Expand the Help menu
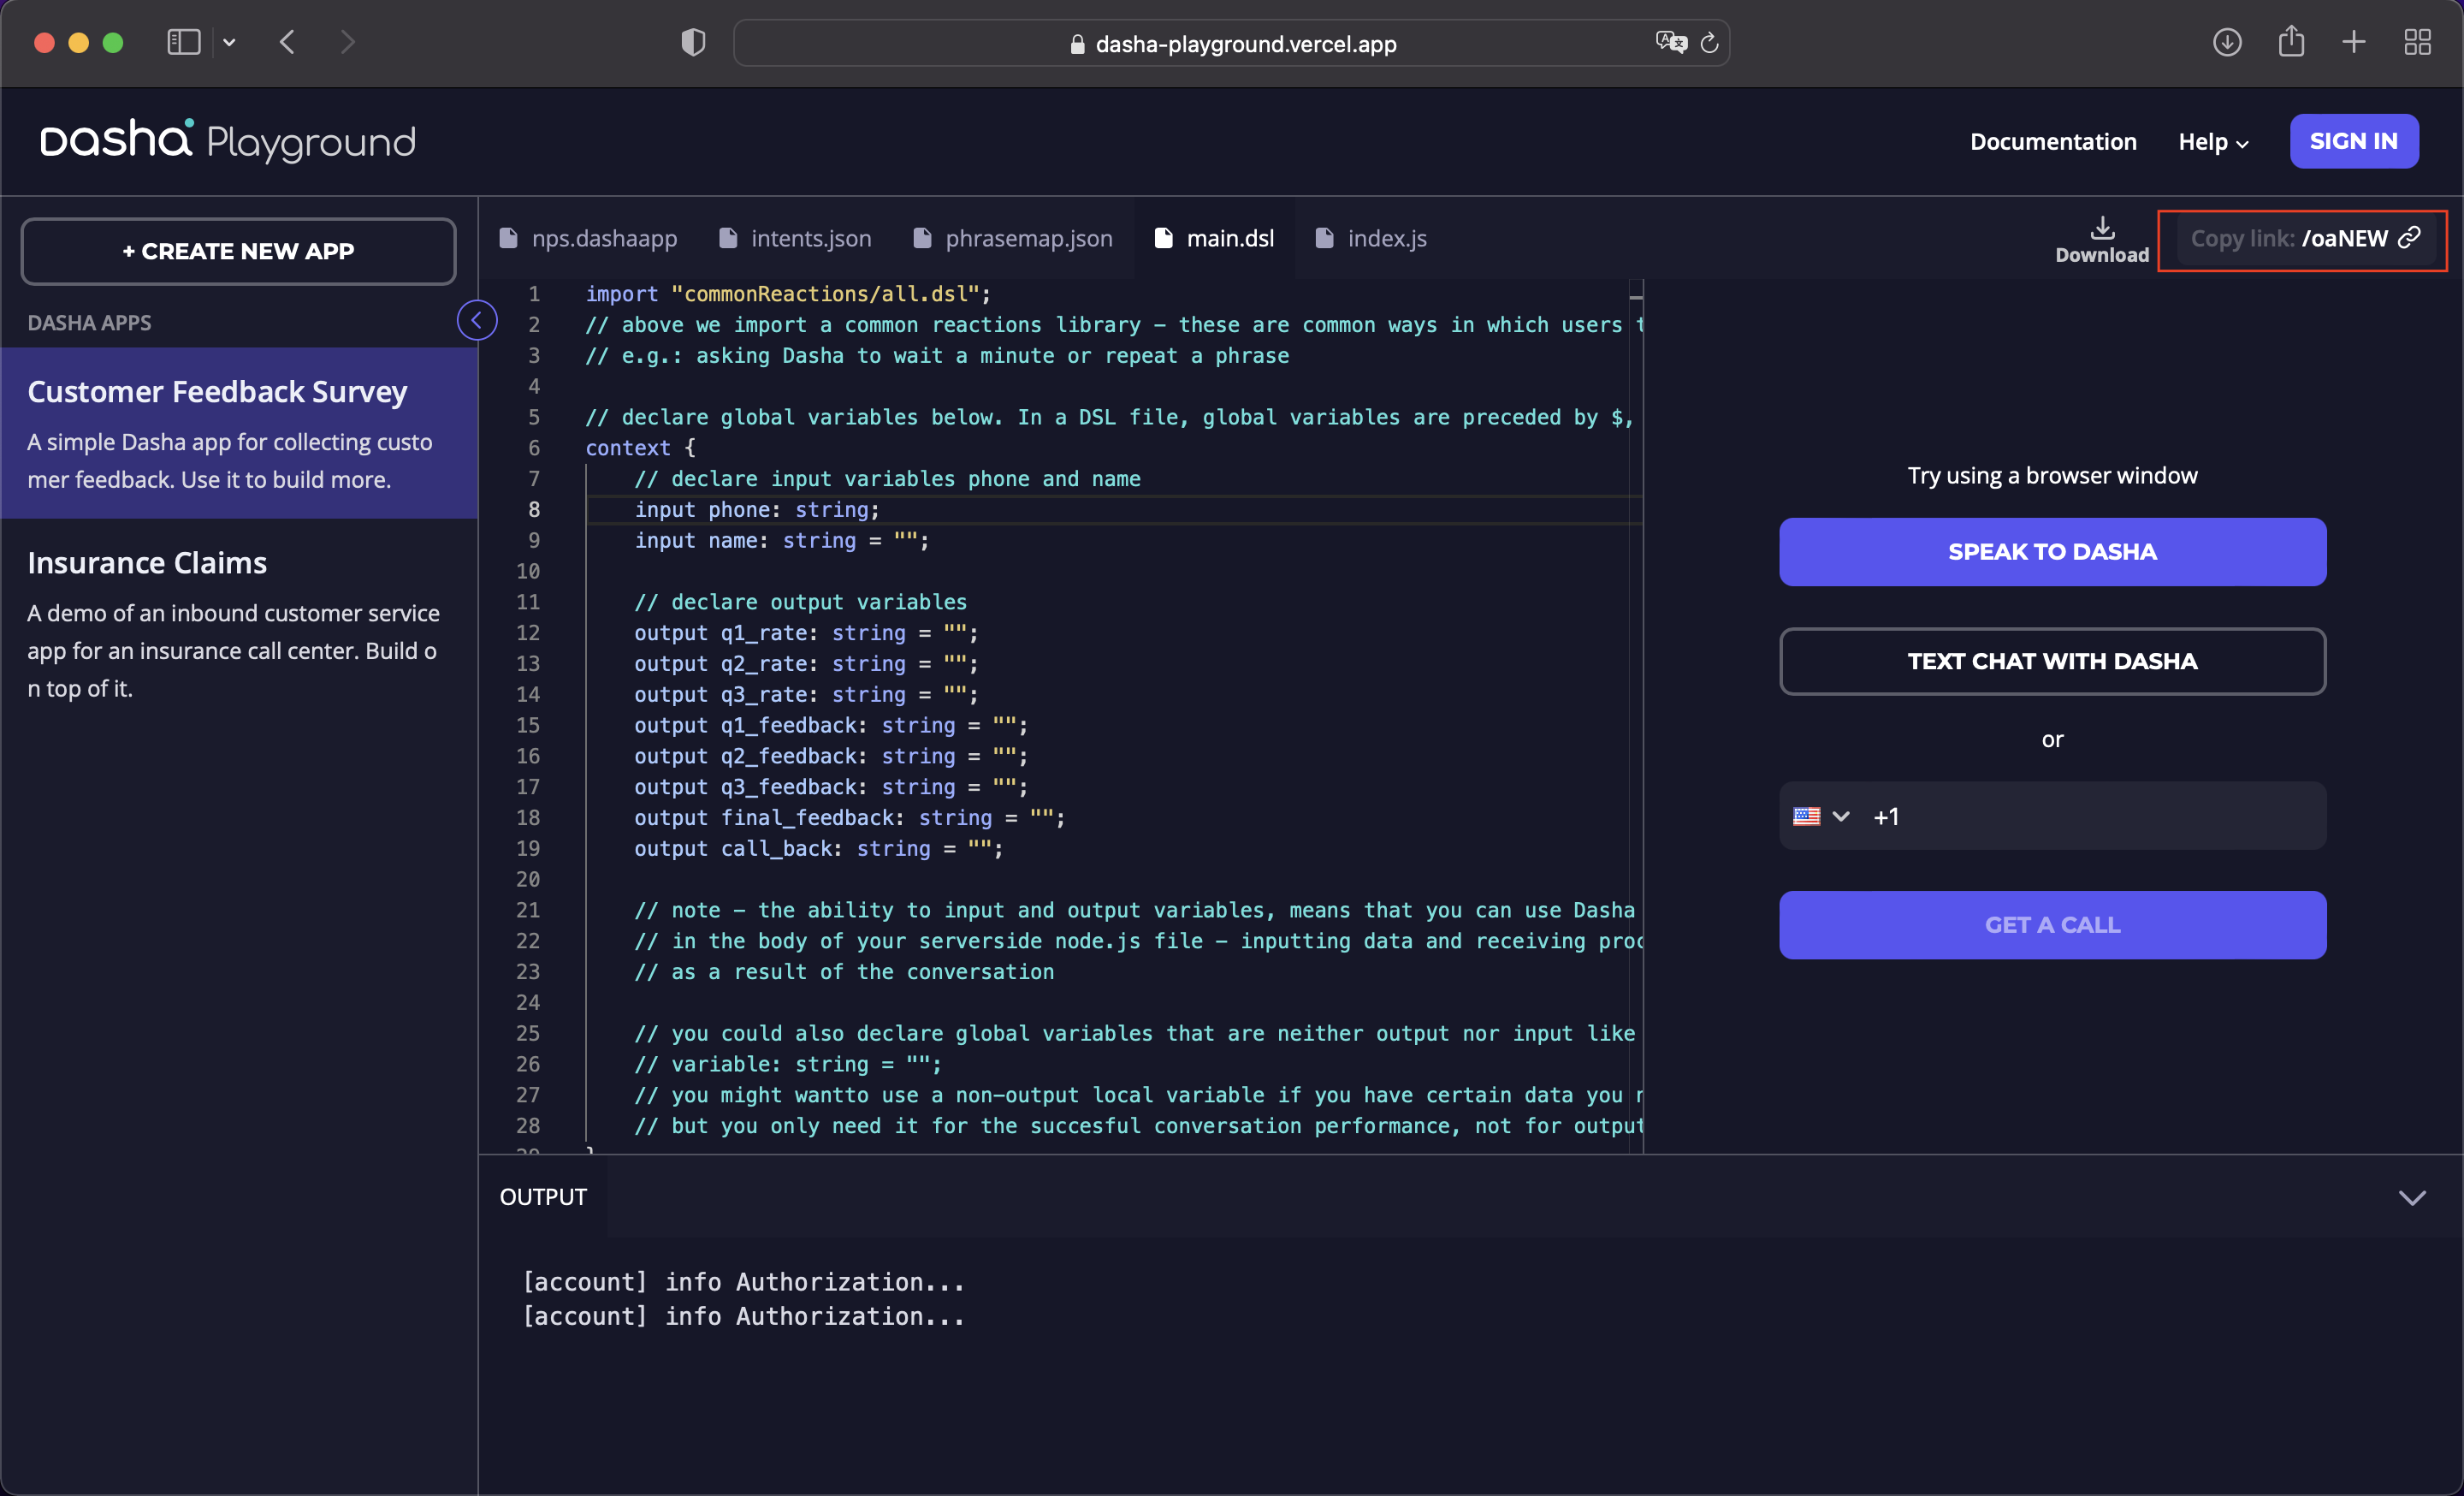This screenshot has height=1496, width=2464. (2213, 142)
